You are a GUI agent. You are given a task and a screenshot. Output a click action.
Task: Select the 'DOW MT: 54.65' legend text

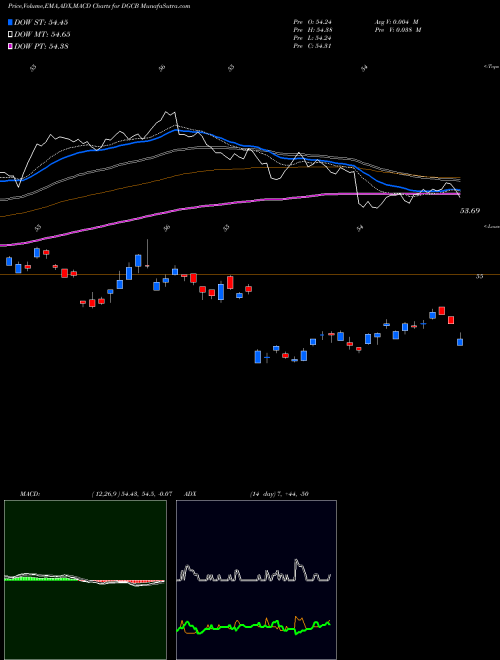42,35
